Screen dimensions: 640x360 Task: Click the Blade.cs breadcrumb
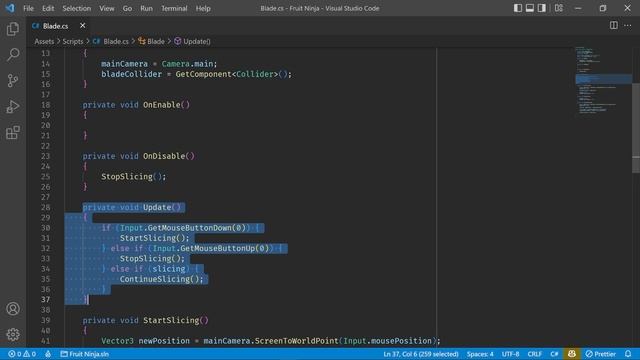(111, 41)
